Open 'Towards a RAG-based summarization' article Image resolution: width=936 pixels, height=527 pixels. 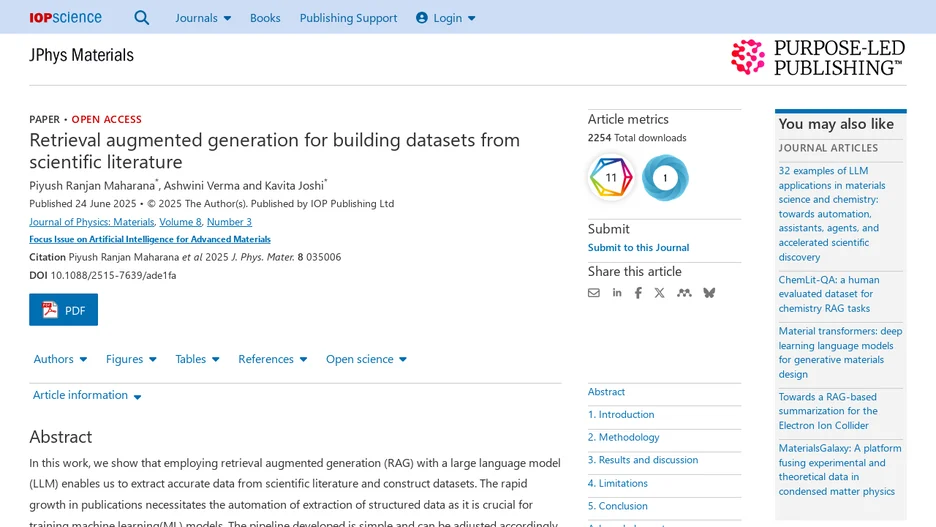click(828, 411)
